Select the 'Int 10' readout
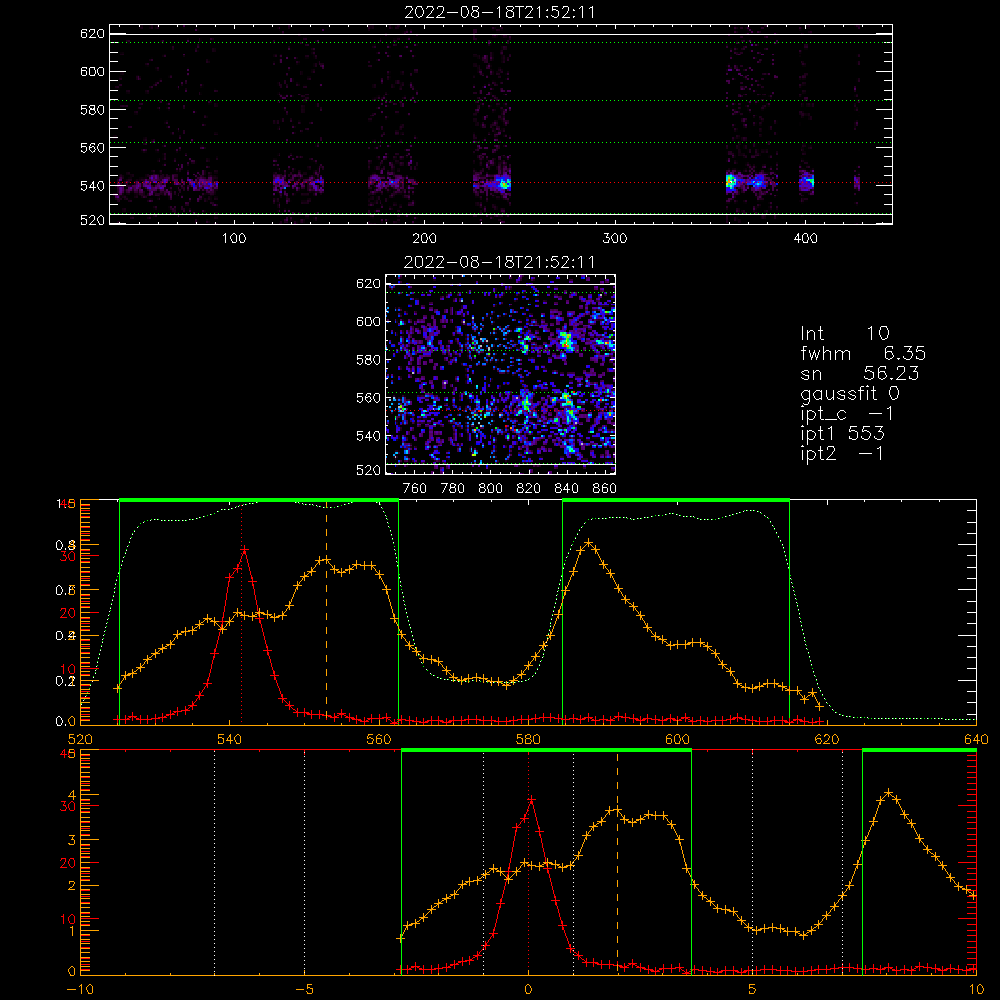1000x1000 pixels. click(844, 334)
